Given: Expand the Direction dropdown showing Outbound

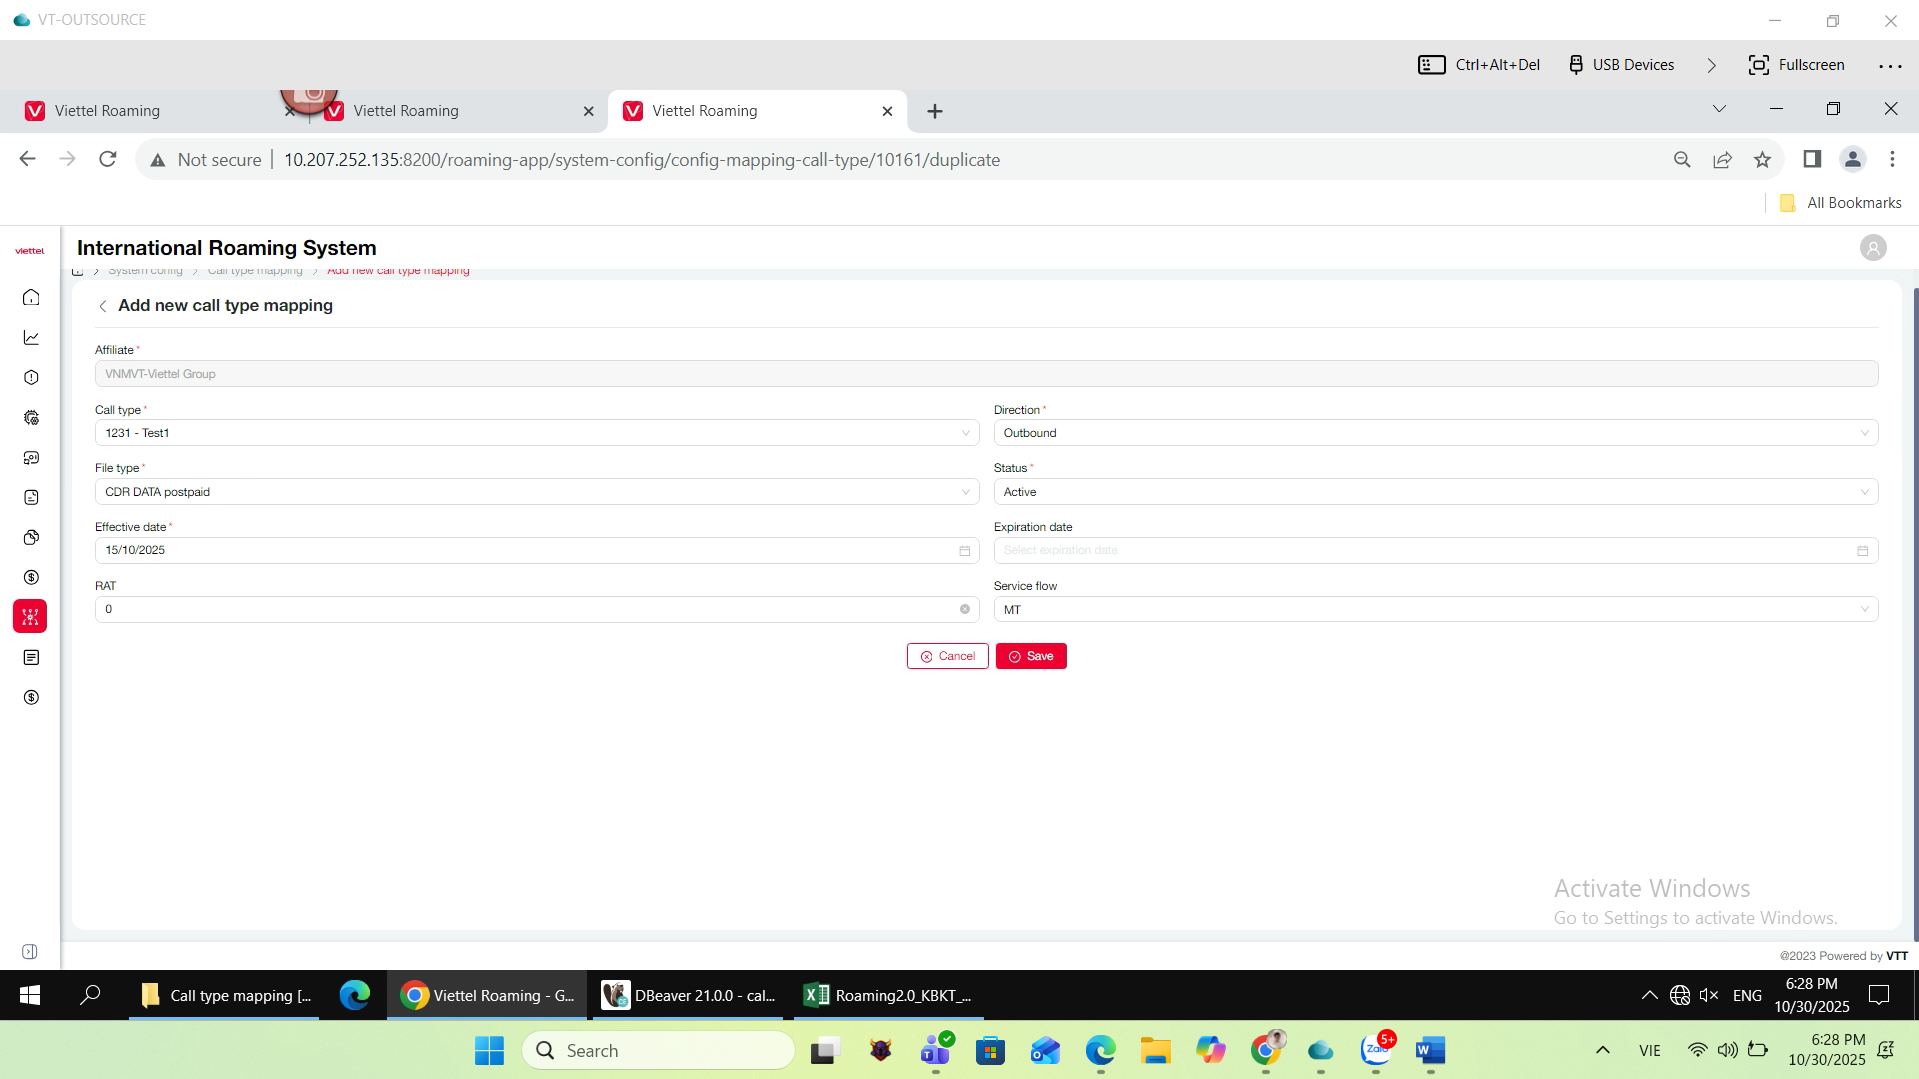Looking at the screenshot, I should pos(1435,433).
